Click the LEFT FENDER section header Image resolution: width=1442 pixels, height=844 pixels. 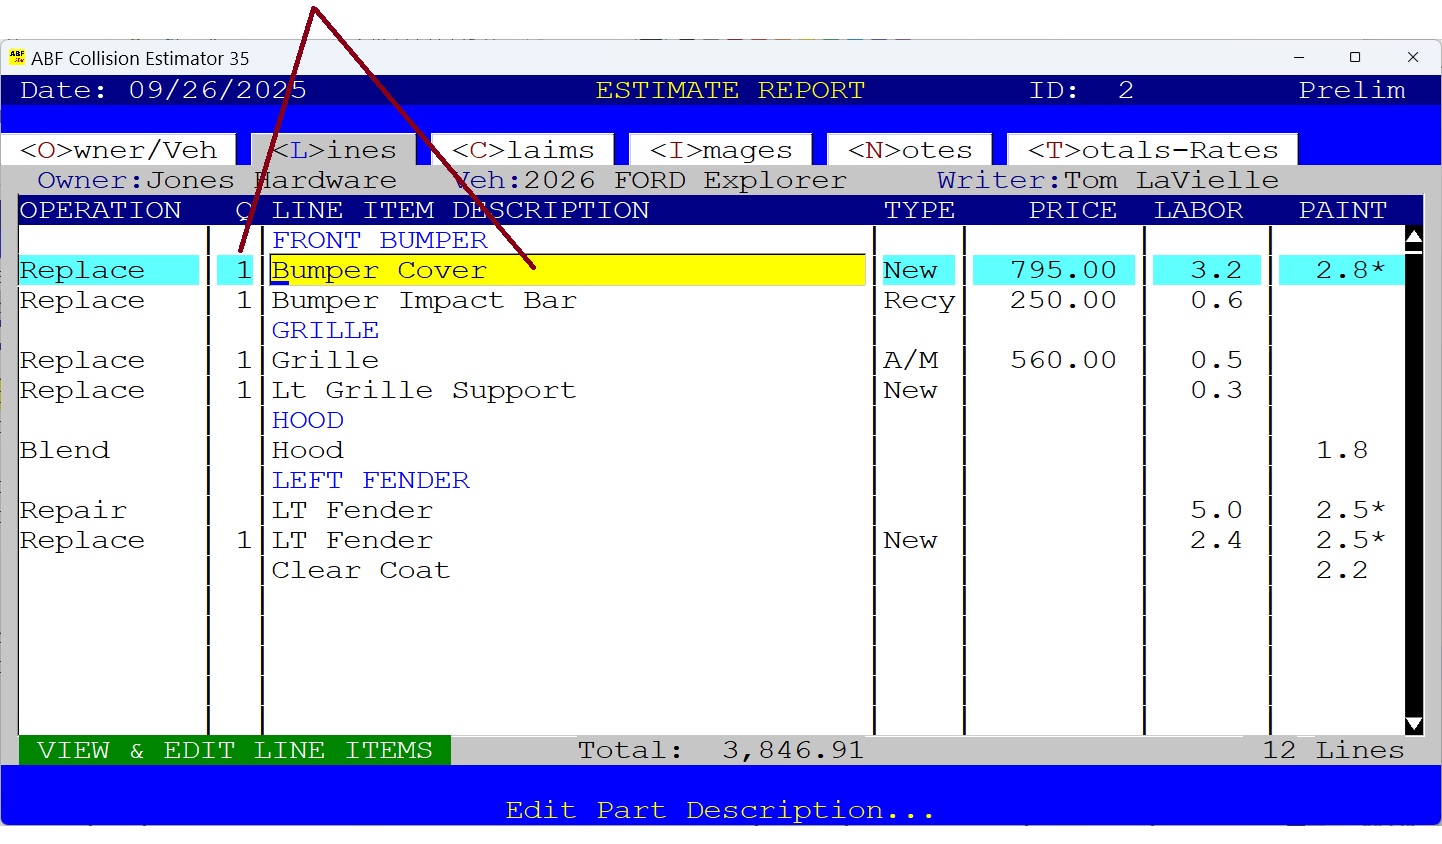point(370,480)
